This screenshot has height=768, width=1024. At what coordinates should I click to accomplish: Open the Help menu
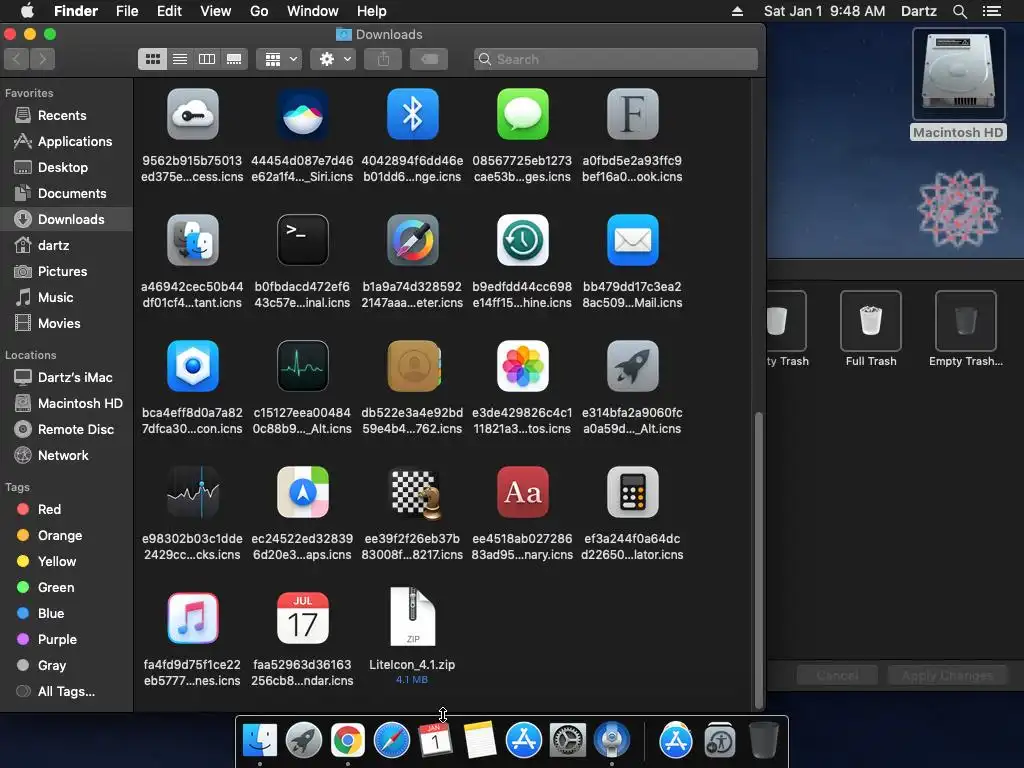pyautogui.click(x=372, y=11)
